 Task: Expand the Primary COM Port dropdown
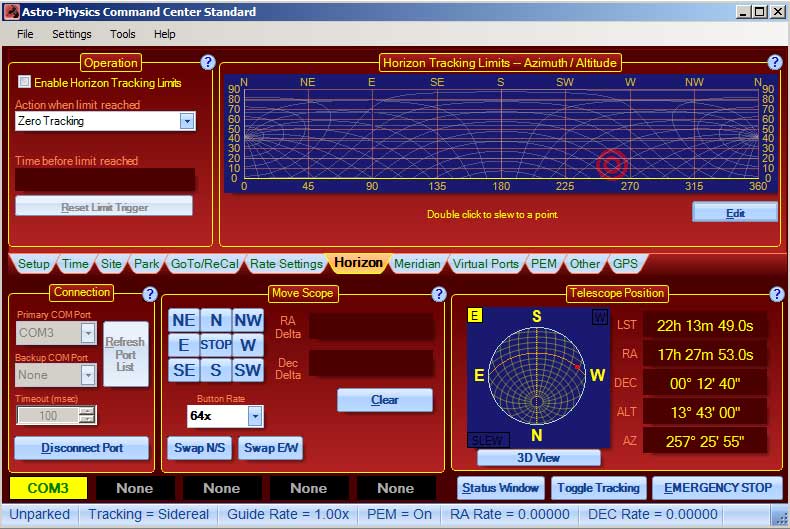click(88, 333)
